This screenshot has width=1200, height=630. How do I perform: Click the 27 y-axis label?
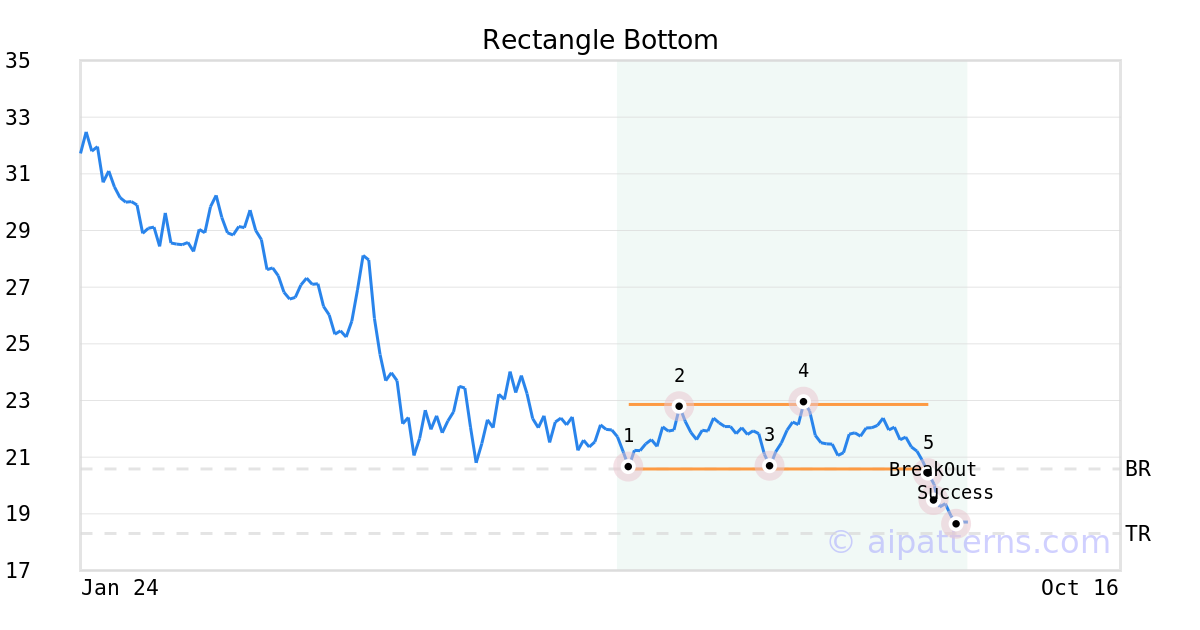[x=17, y=288]
